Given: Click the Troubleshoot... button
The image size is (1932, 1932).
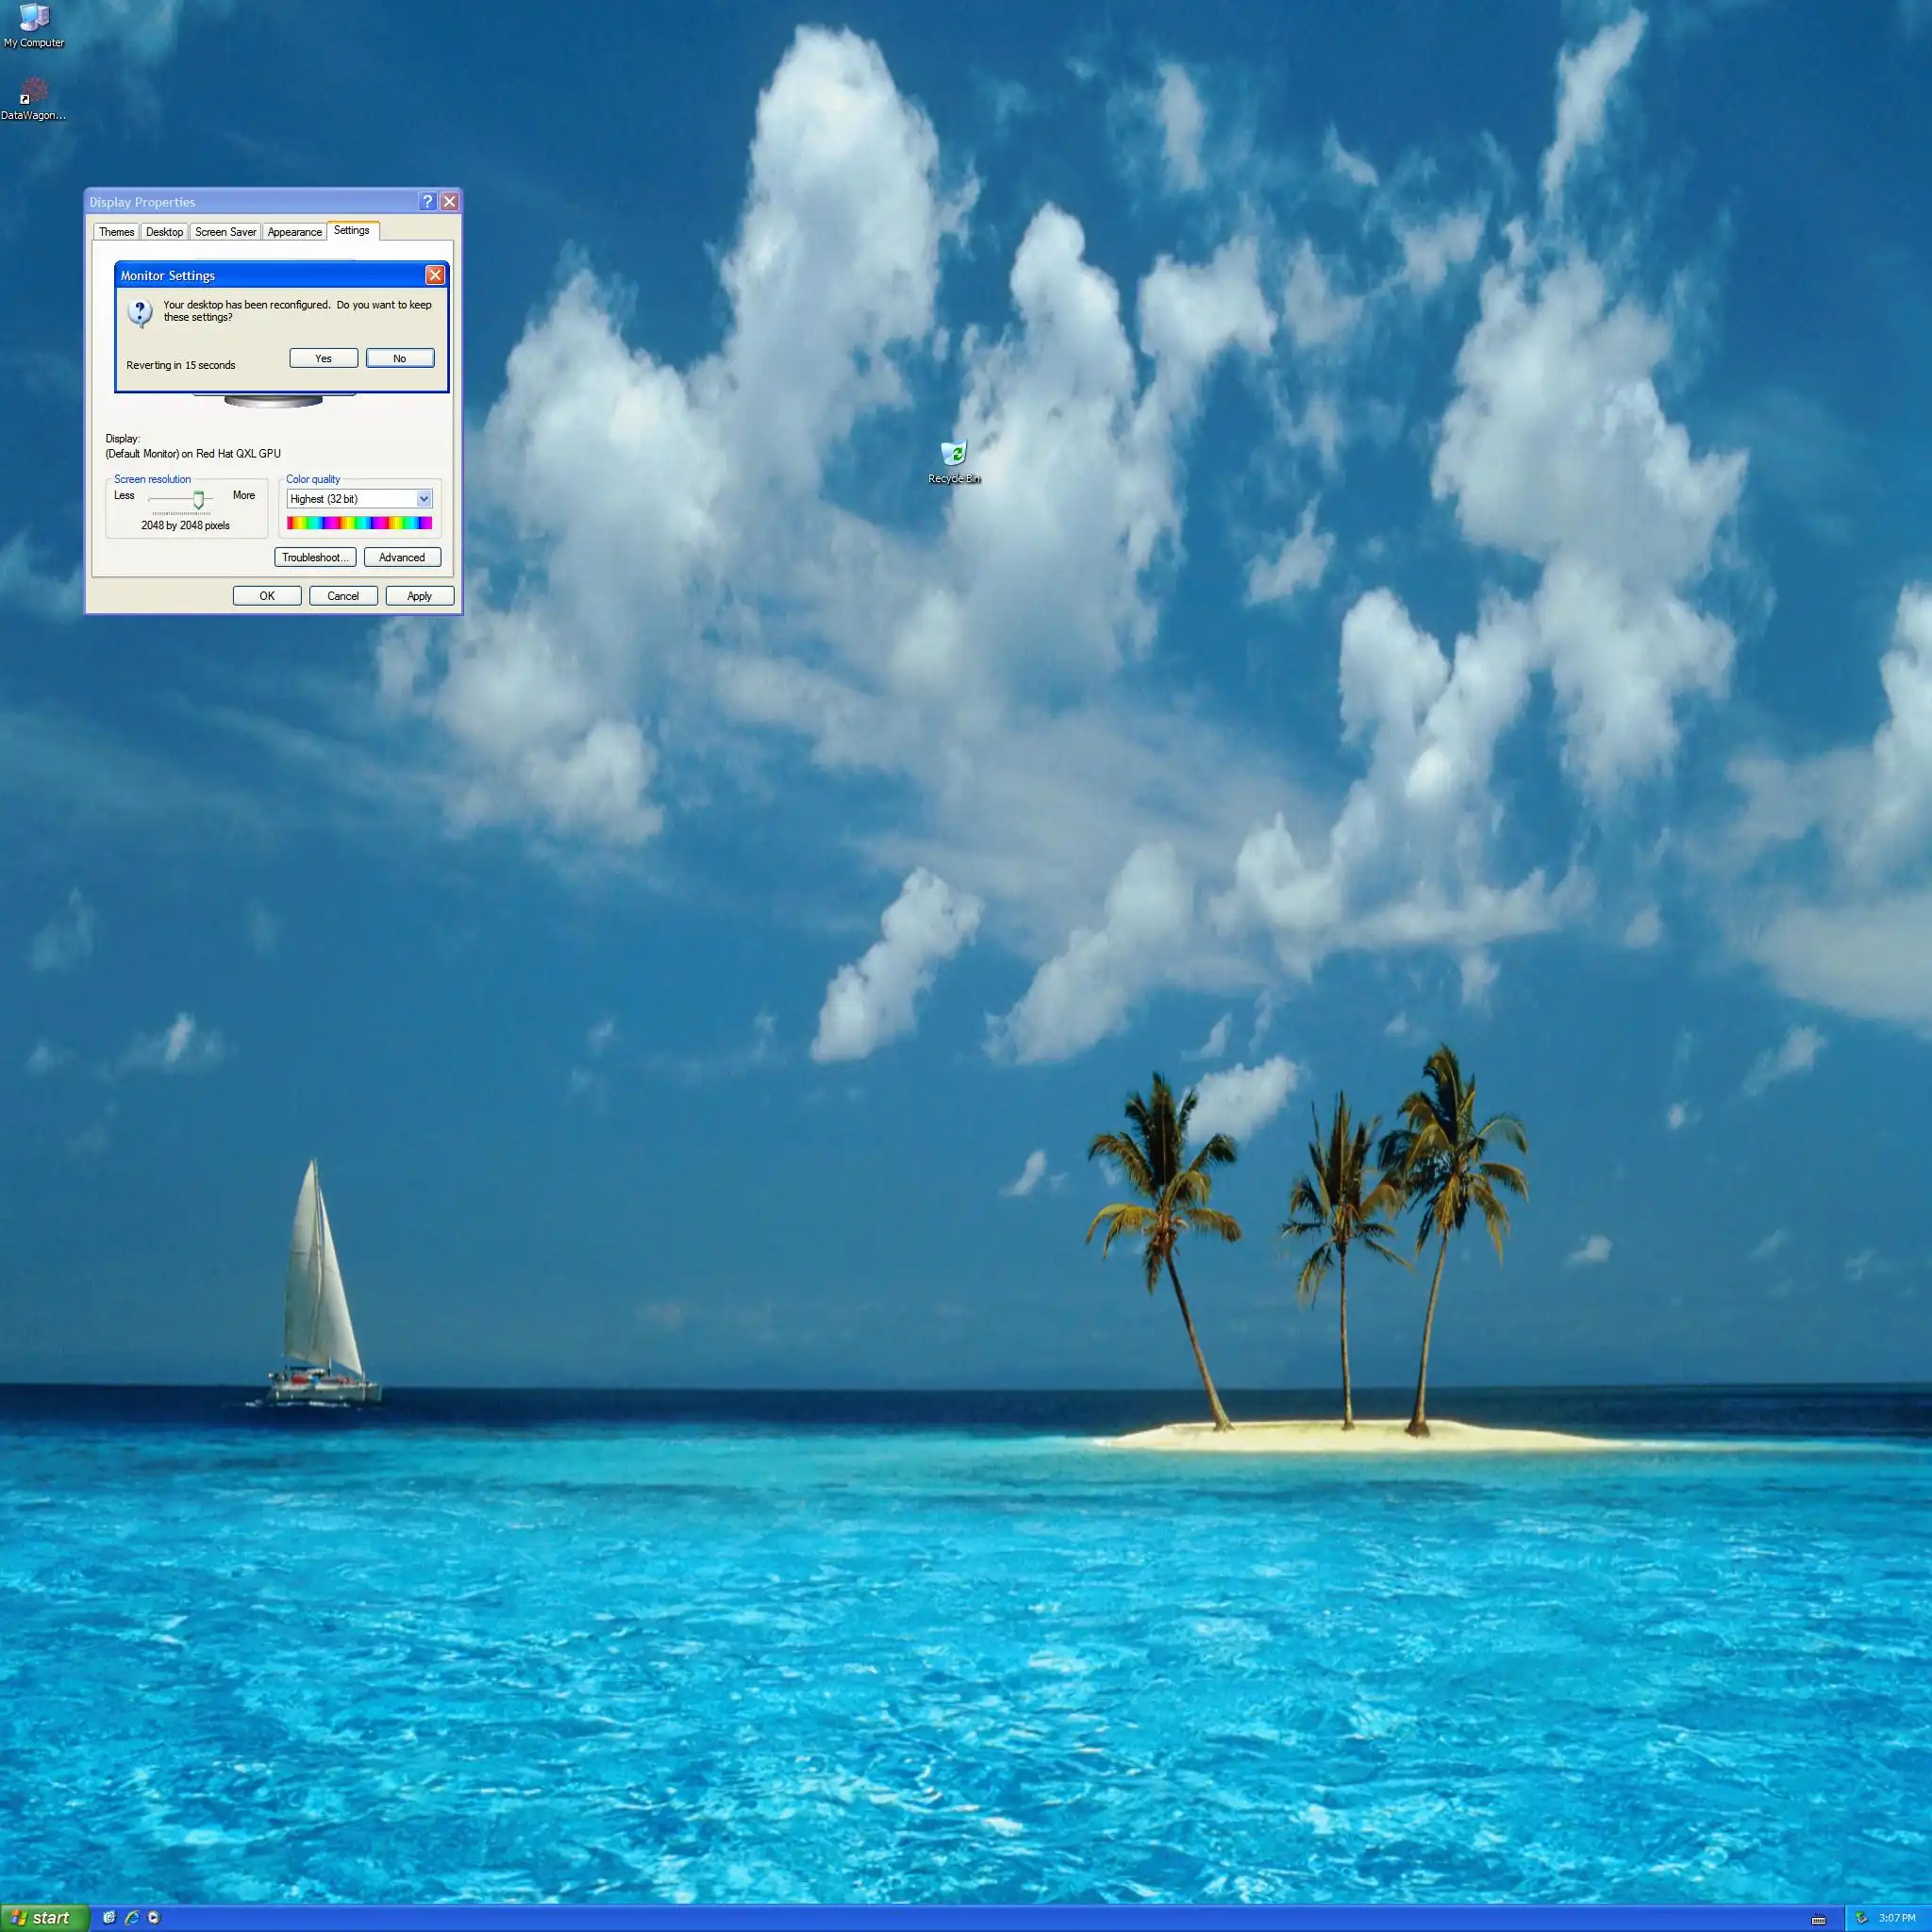Looking at the screenshot, I should (x=315, y=557).
